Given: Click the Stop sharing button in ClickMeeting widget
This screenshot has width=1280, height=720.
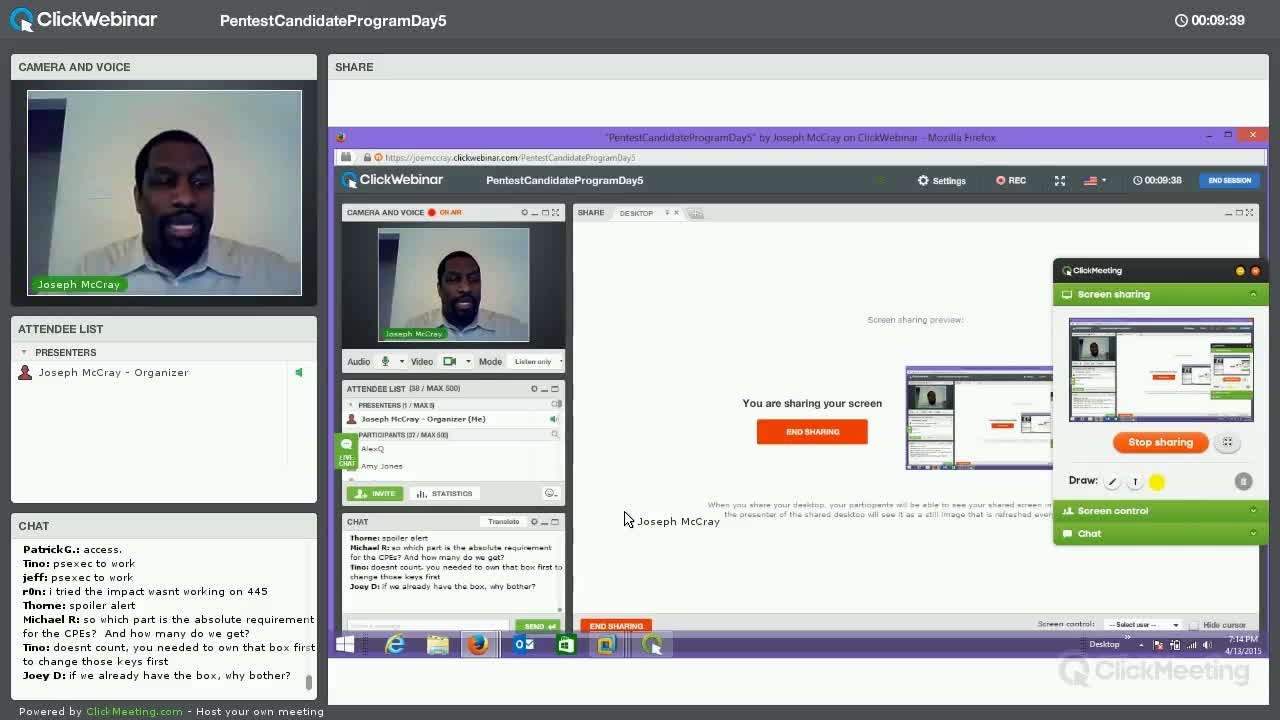Looking at the screenshot, I should pos(1160,442).
